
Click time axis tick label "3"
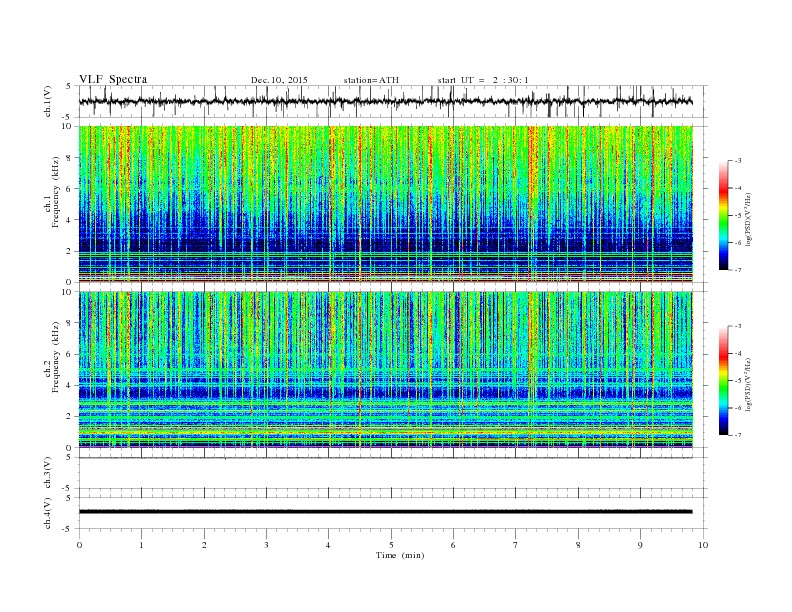pos(266,545)
